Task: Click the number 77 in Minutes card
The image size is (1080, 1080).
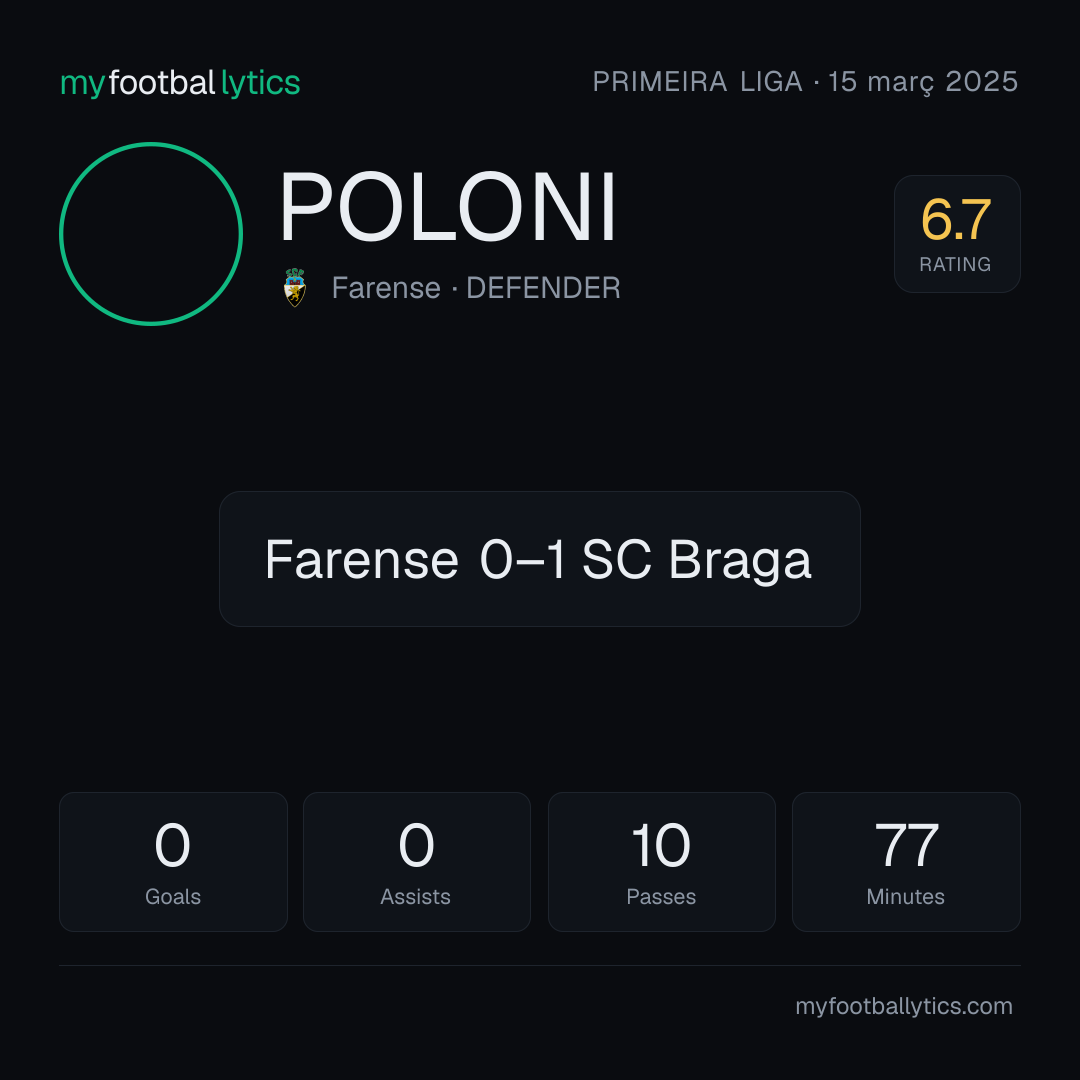Action: pos(906,844)
